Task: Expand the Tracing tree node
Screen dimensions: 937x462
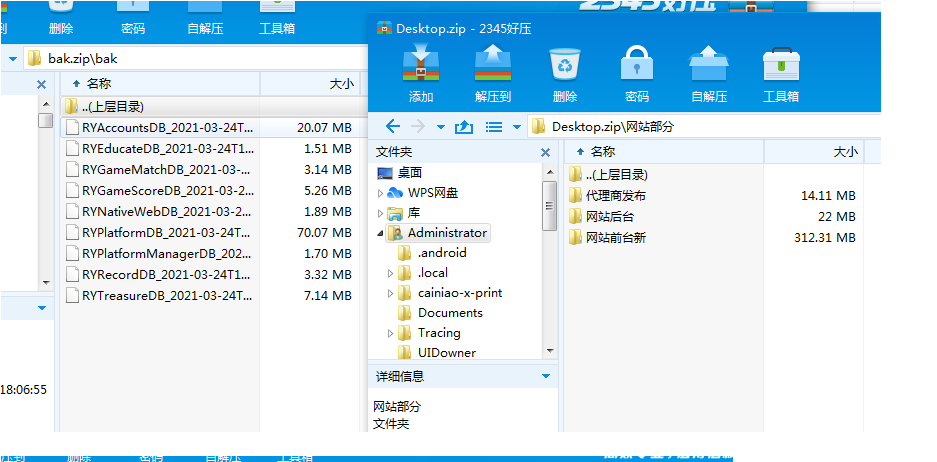Action: (x=390, y=333)
